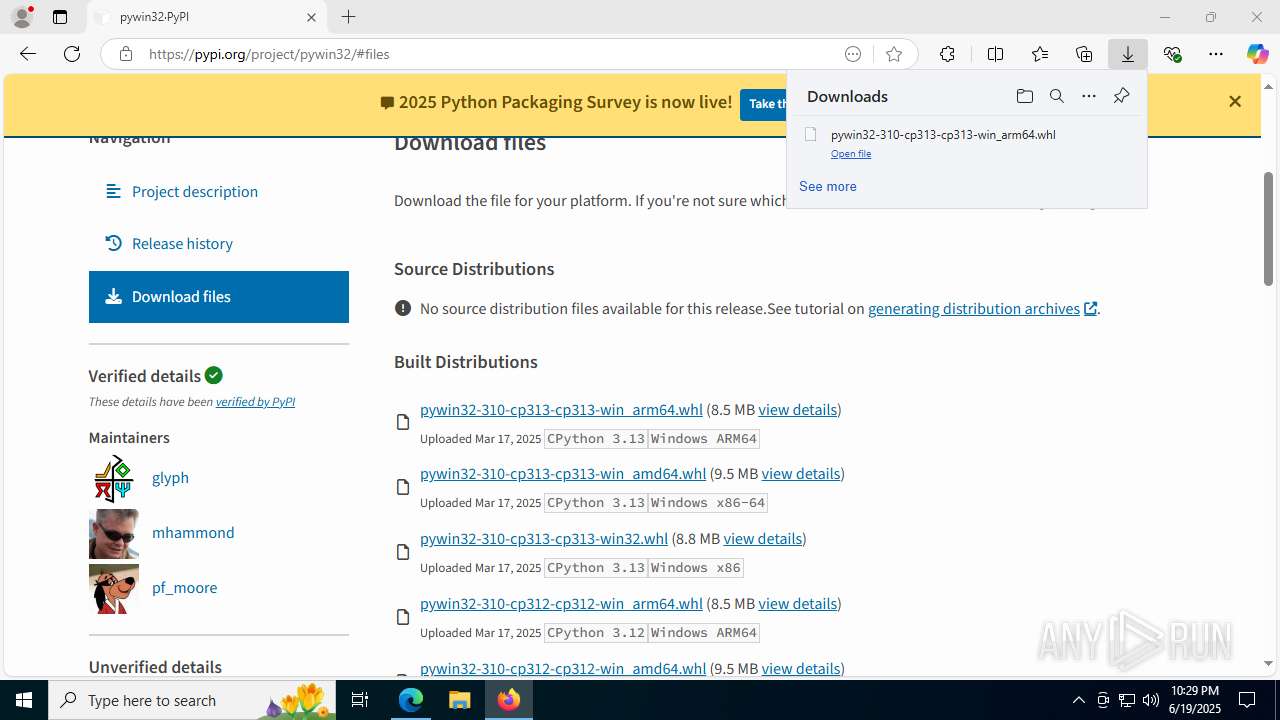View site information lock icon
This screenshot has height=720, width=1280.
click(126, 54)
